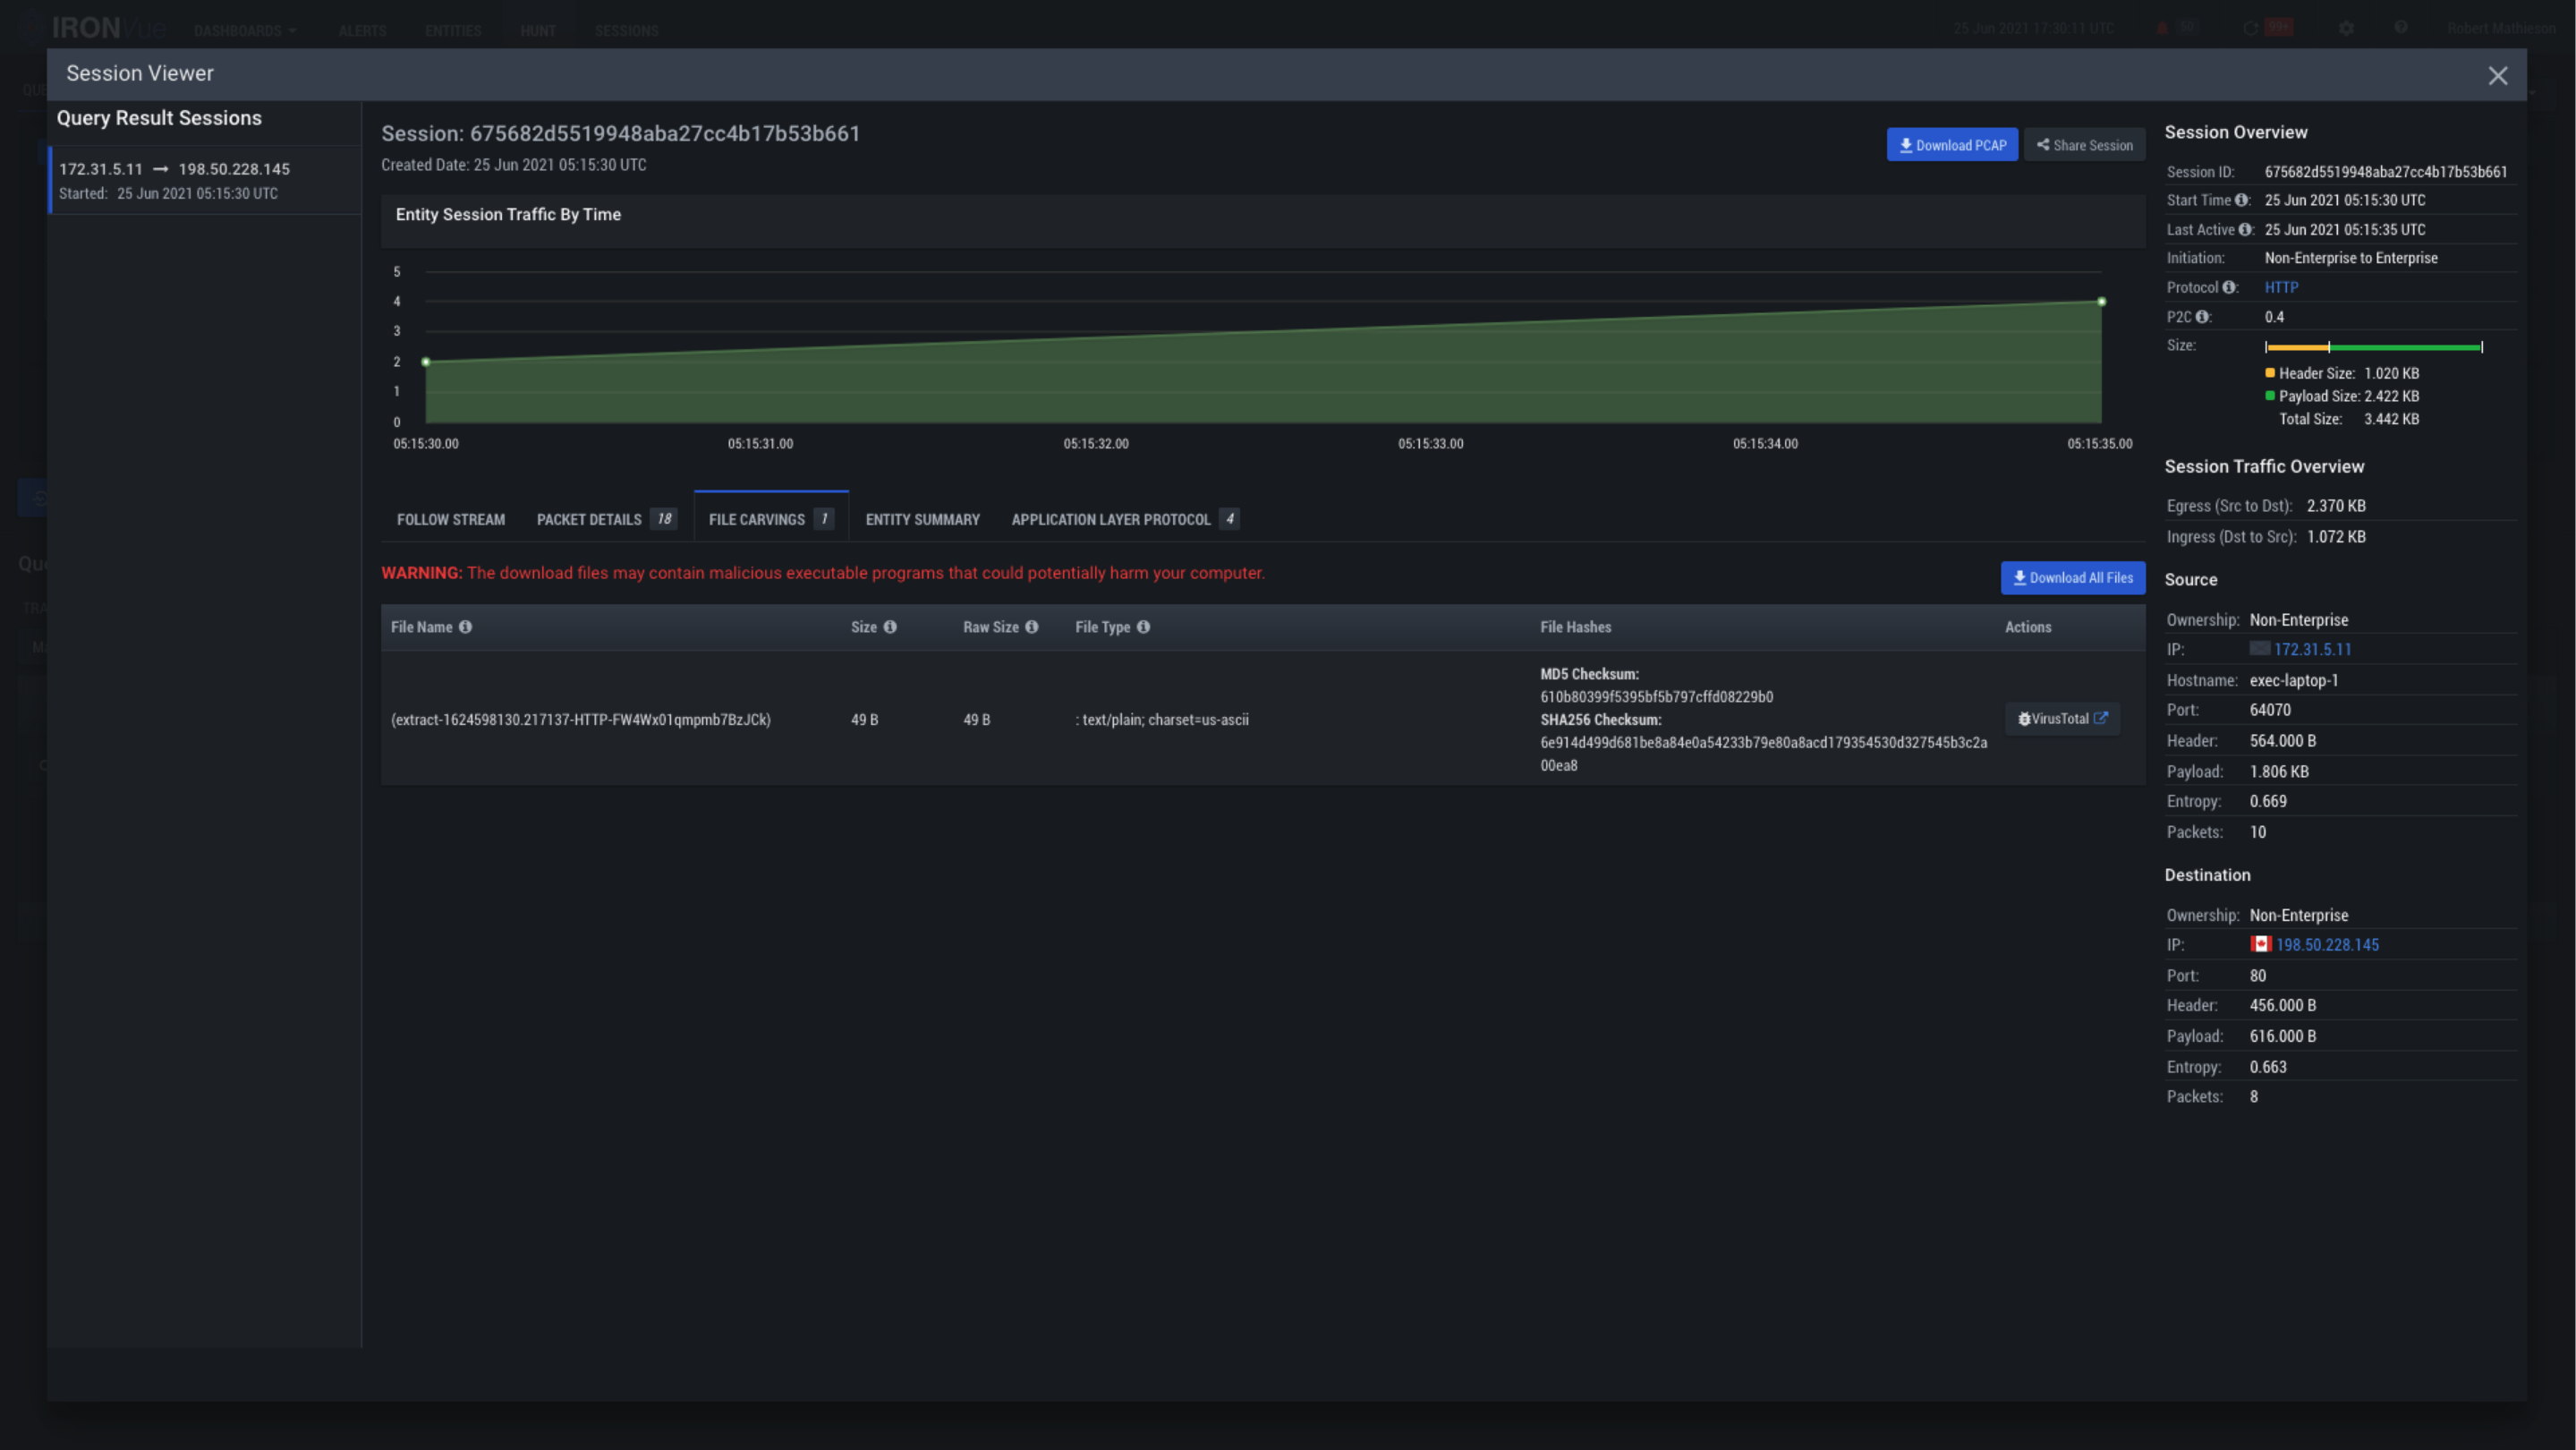Open the help icon
Image resolution: width=2576 pixels, height=1450 pixels.
2401,28
